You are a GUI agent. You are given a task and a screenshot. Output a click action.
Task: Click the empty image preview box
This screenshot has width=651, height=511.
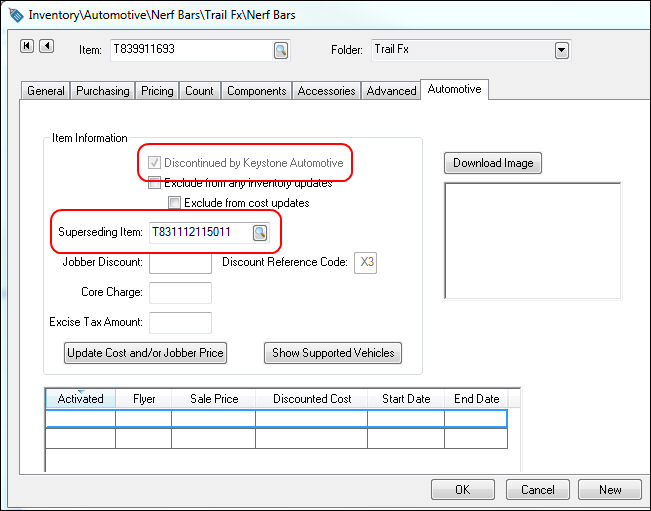pyautogui.click(x=532, y=241)
